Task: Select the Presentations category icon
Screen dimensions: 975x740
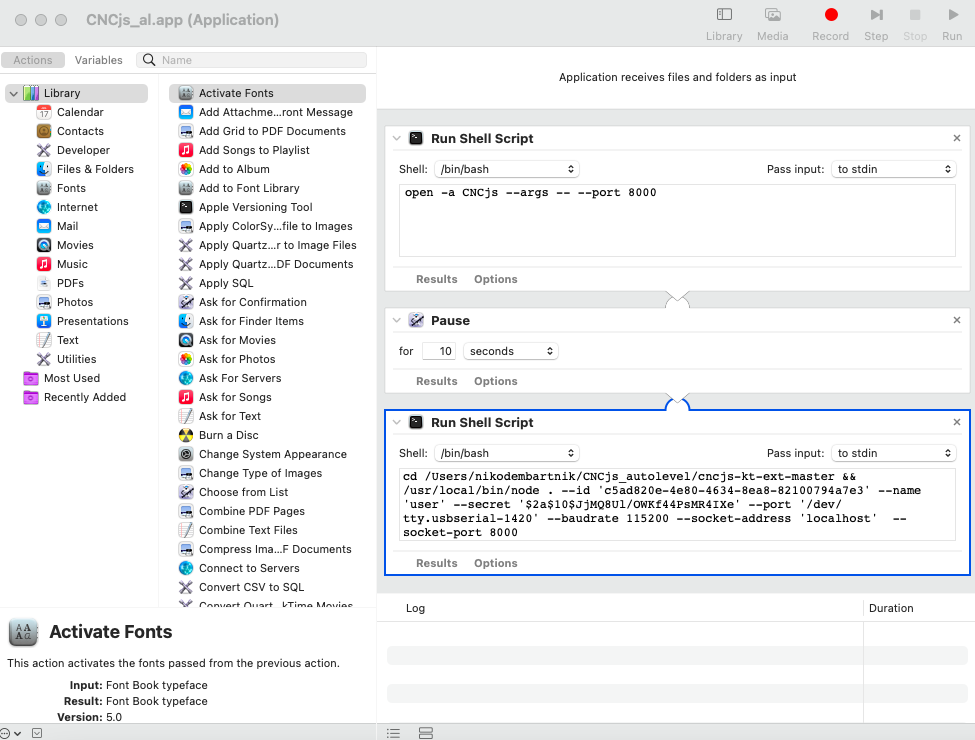Action: pyautogui.click(x=44, y=321)
